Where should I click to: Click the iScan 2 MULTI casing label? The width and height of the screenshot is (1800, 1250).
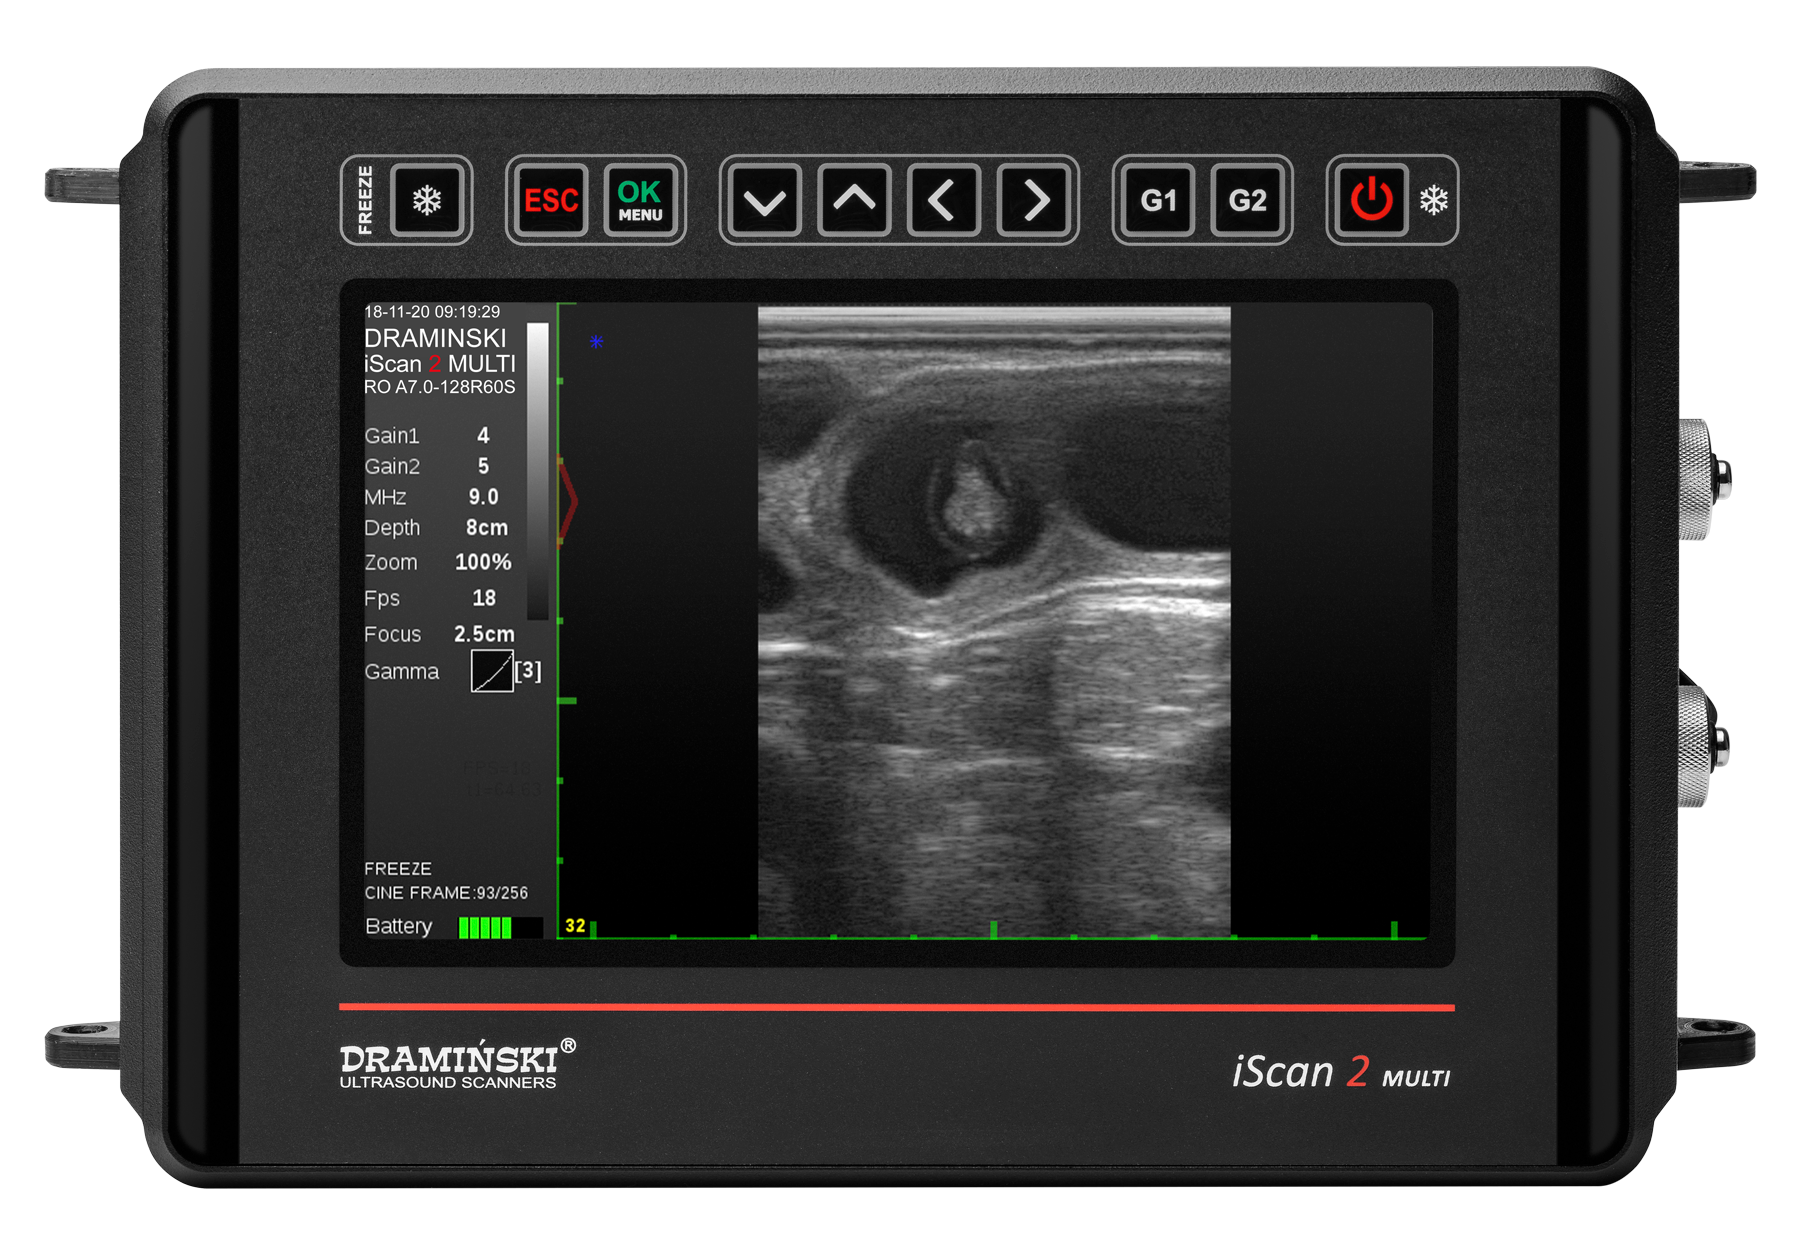tap(1341, 1071)
